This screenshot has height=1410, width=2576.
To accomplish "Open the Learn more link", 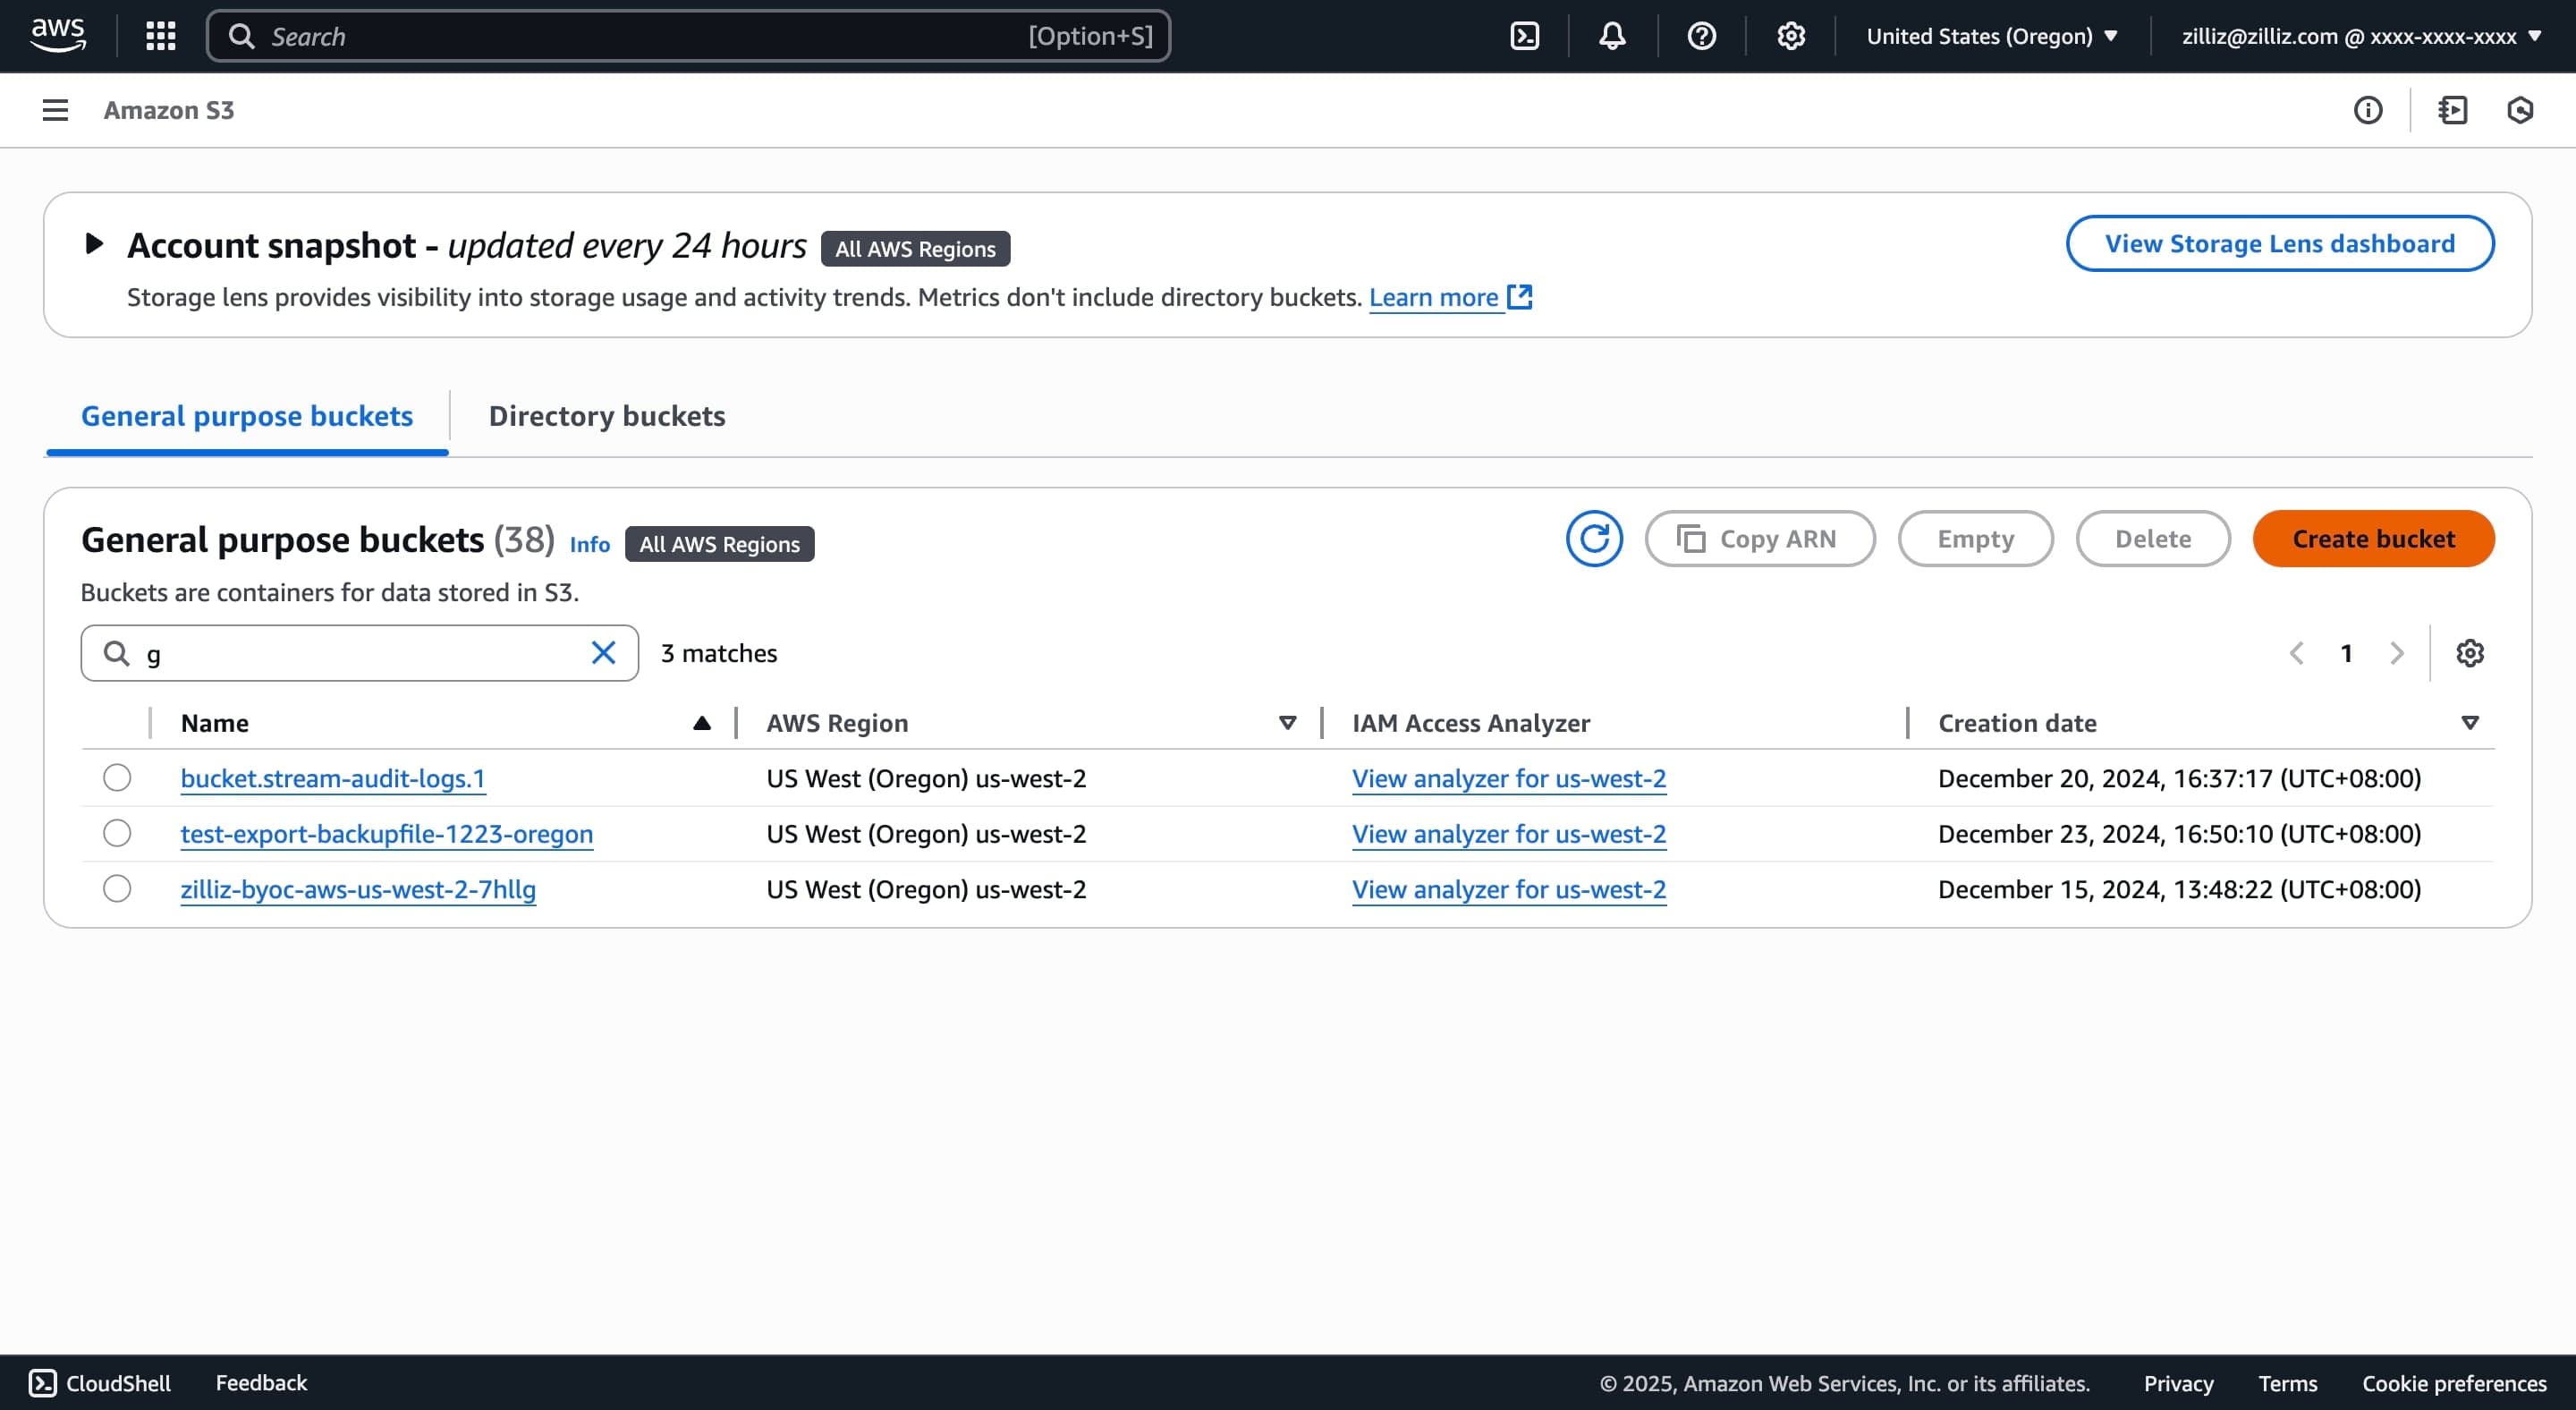I will 1433,297.
